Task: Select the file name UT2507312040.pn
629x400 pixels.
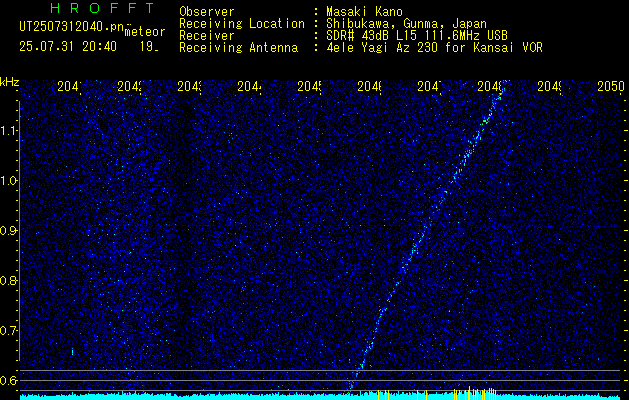Action: click(72, 27)
